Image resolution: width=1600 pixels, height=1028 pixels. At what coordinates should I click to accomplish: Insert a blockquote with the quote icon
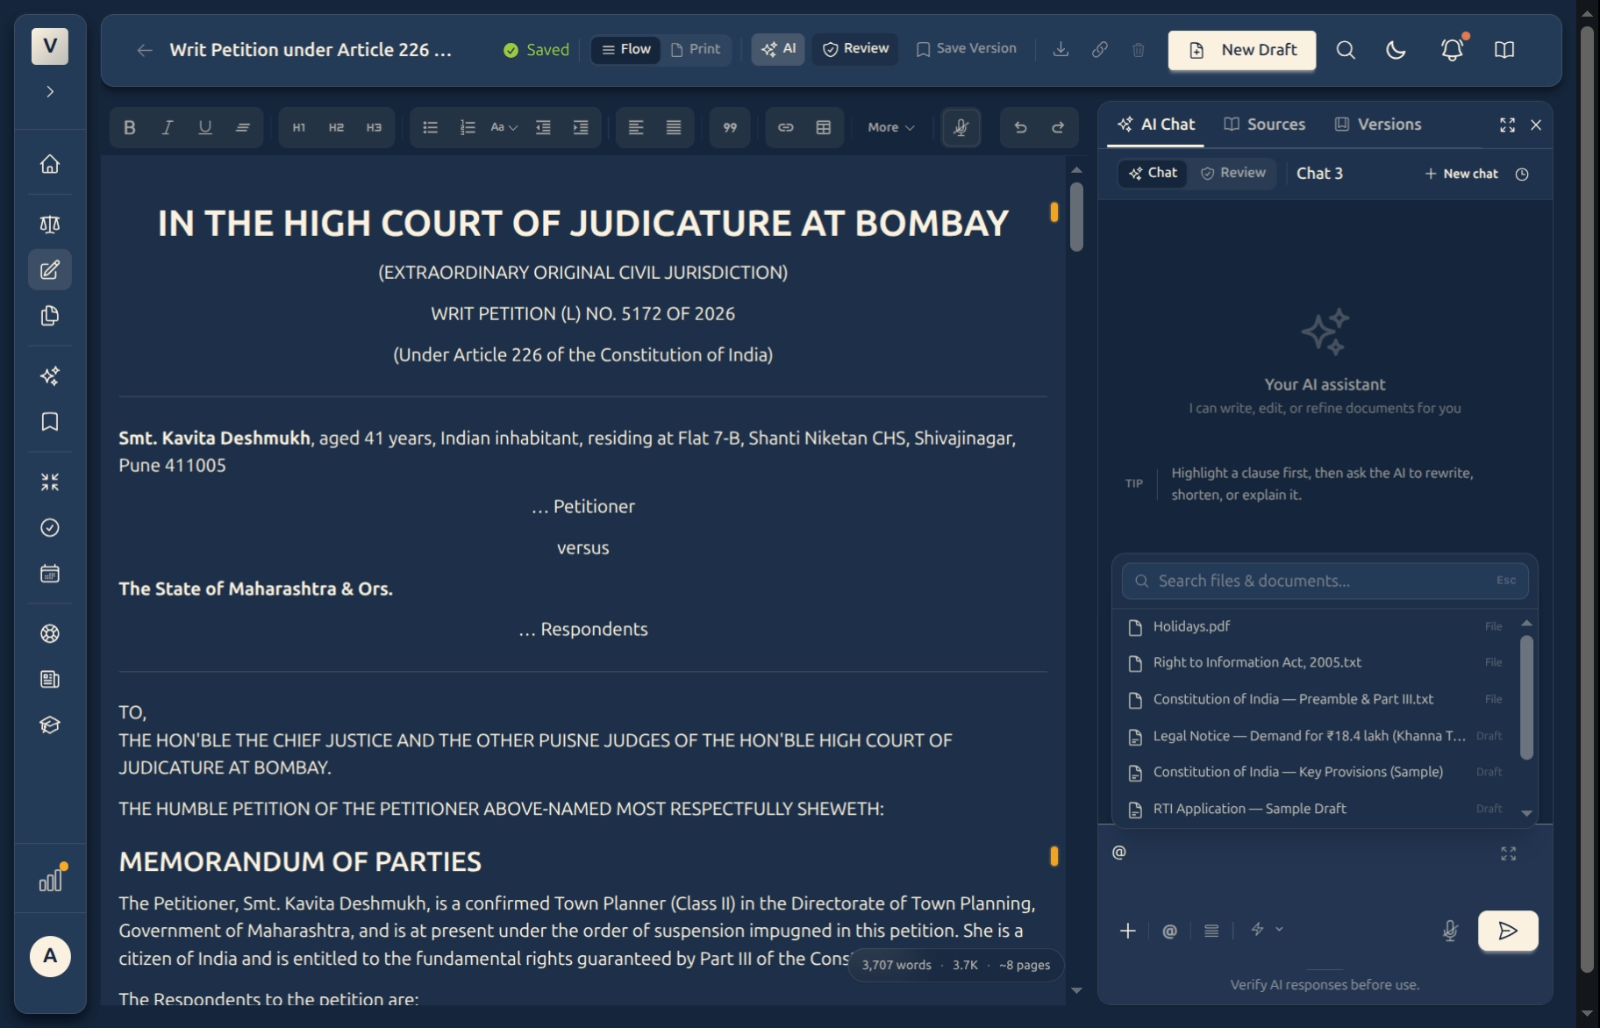[x=730, y=128]
